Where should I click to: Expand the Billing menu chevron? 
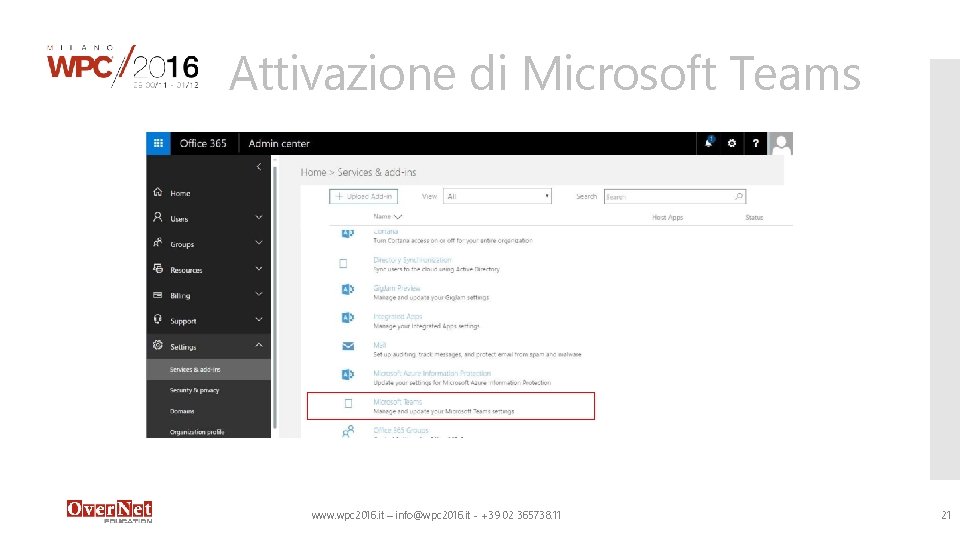pos(259,294)
